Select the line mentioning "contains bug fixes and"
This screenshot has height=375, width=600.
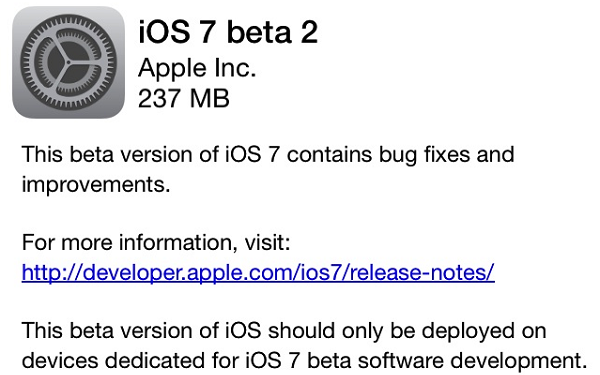(268, 155)
